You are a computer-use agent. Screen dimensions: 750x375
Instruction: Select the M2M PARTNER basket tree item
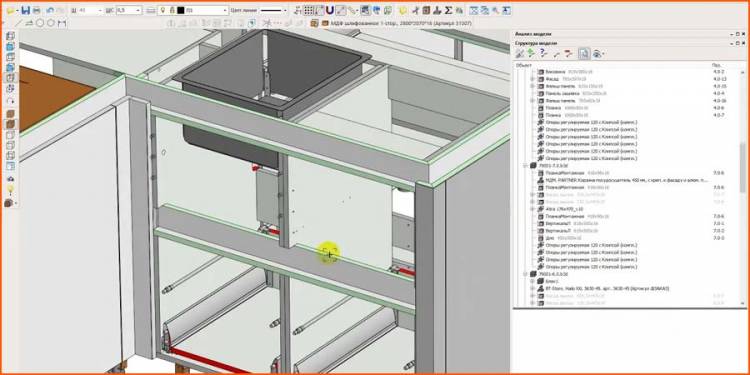(622, 180)
